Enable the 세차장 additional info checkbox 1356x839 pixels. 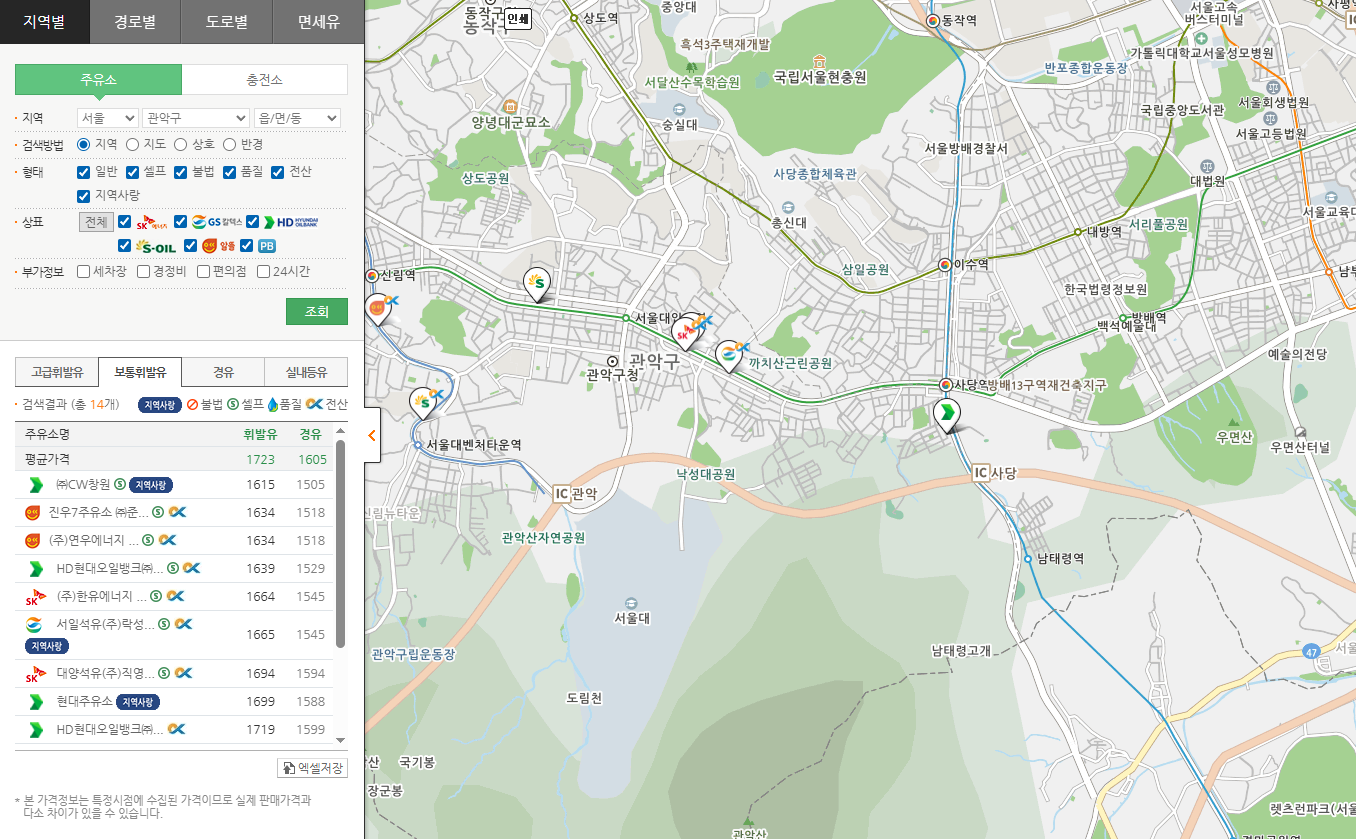[x=85, y=271]
